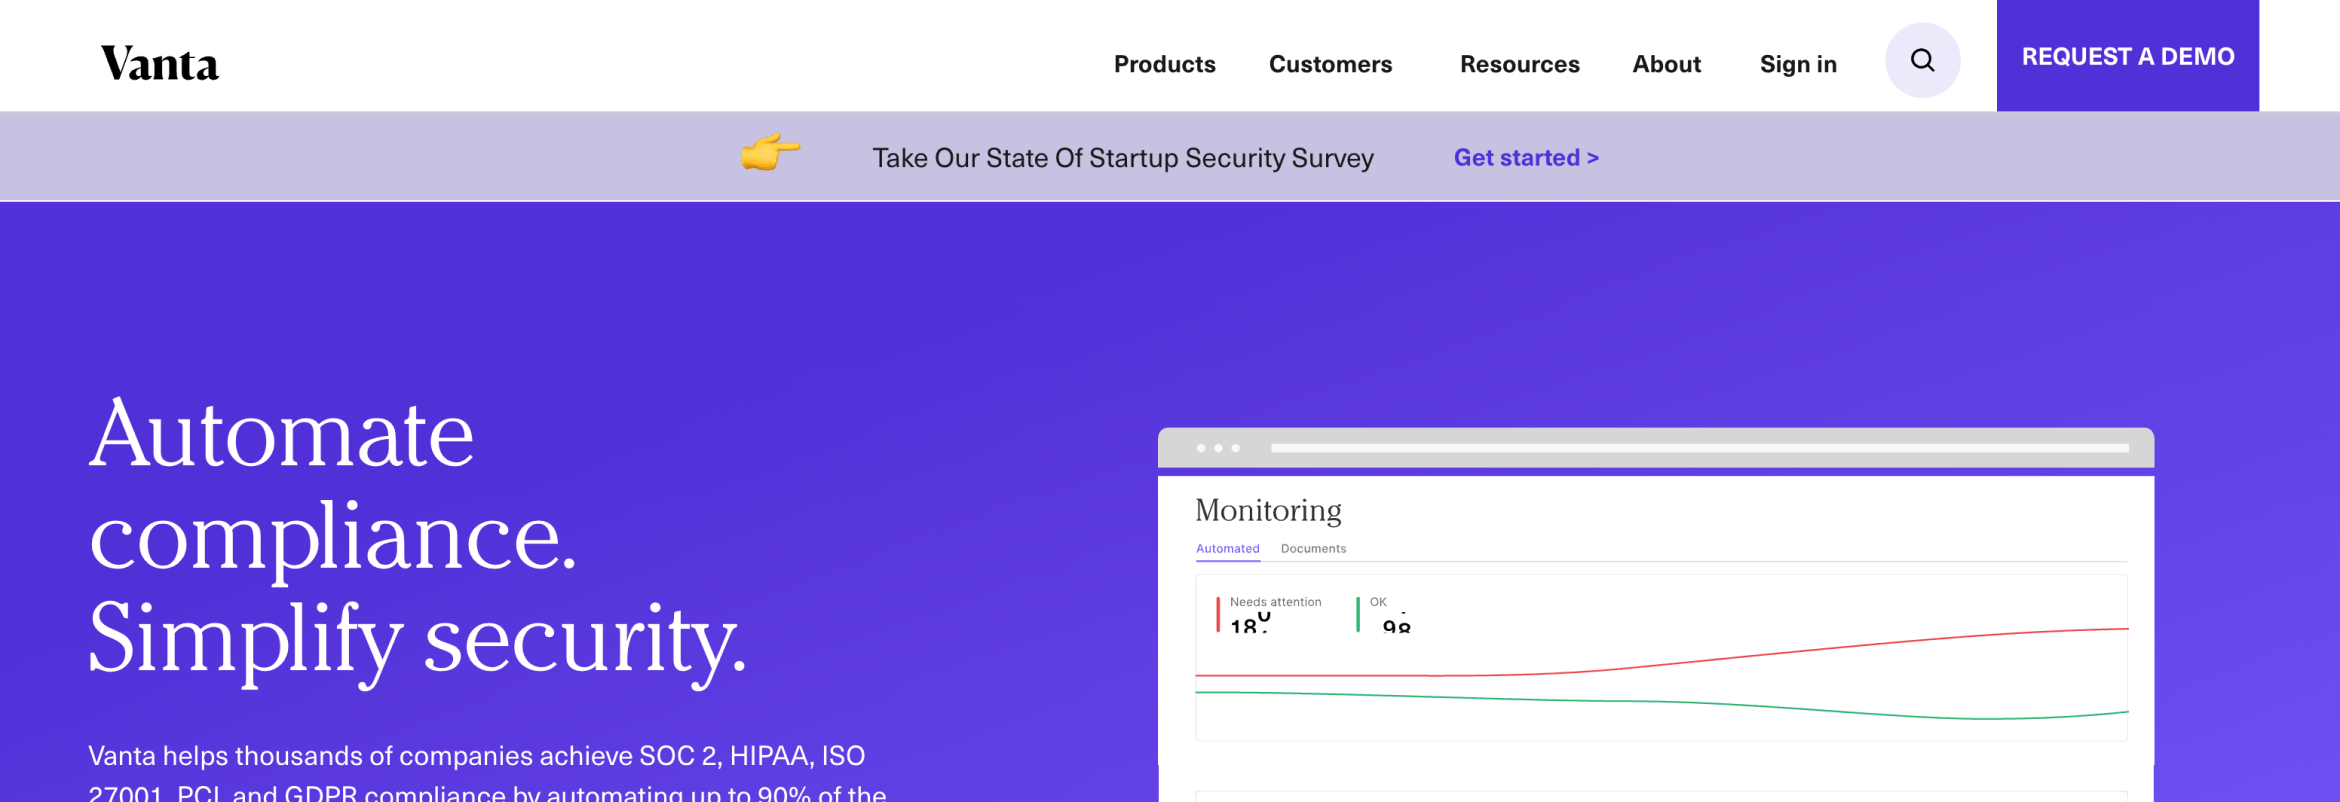The width and height of the screenshot is (2340, 802).
Task: Open the About menu
Action: click(1666, 64)
